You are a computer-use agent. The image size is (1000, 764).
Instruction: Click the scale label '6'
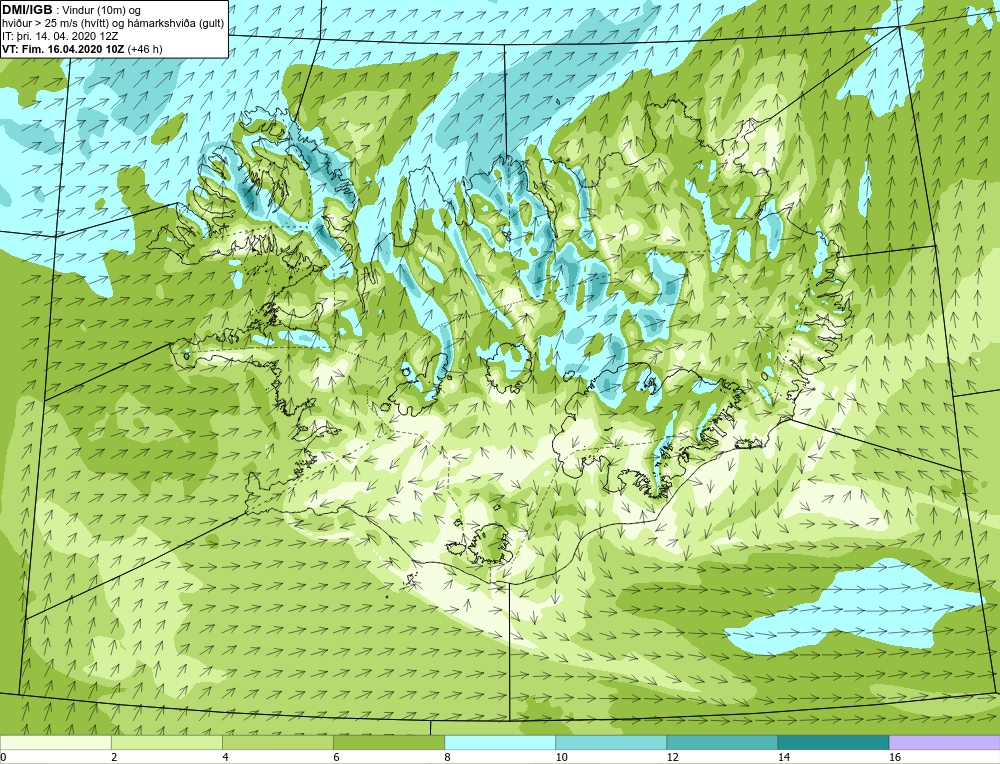(x=336, y=757)
